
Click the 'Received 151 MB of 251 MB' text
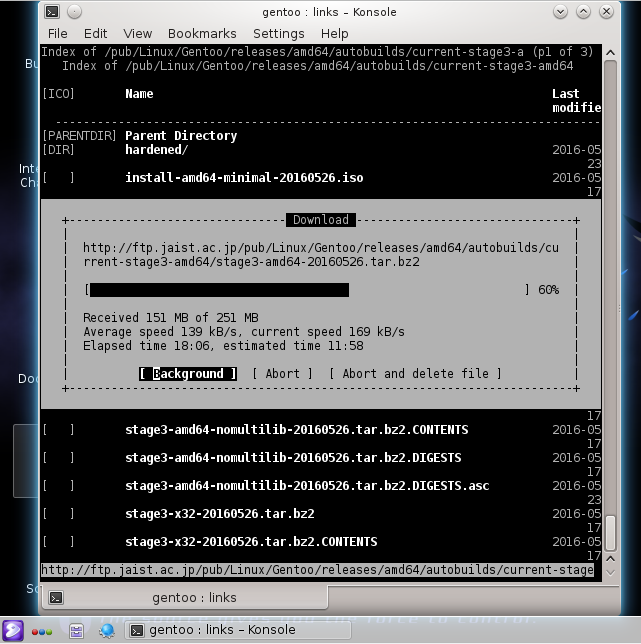click(x=171, y=318)
